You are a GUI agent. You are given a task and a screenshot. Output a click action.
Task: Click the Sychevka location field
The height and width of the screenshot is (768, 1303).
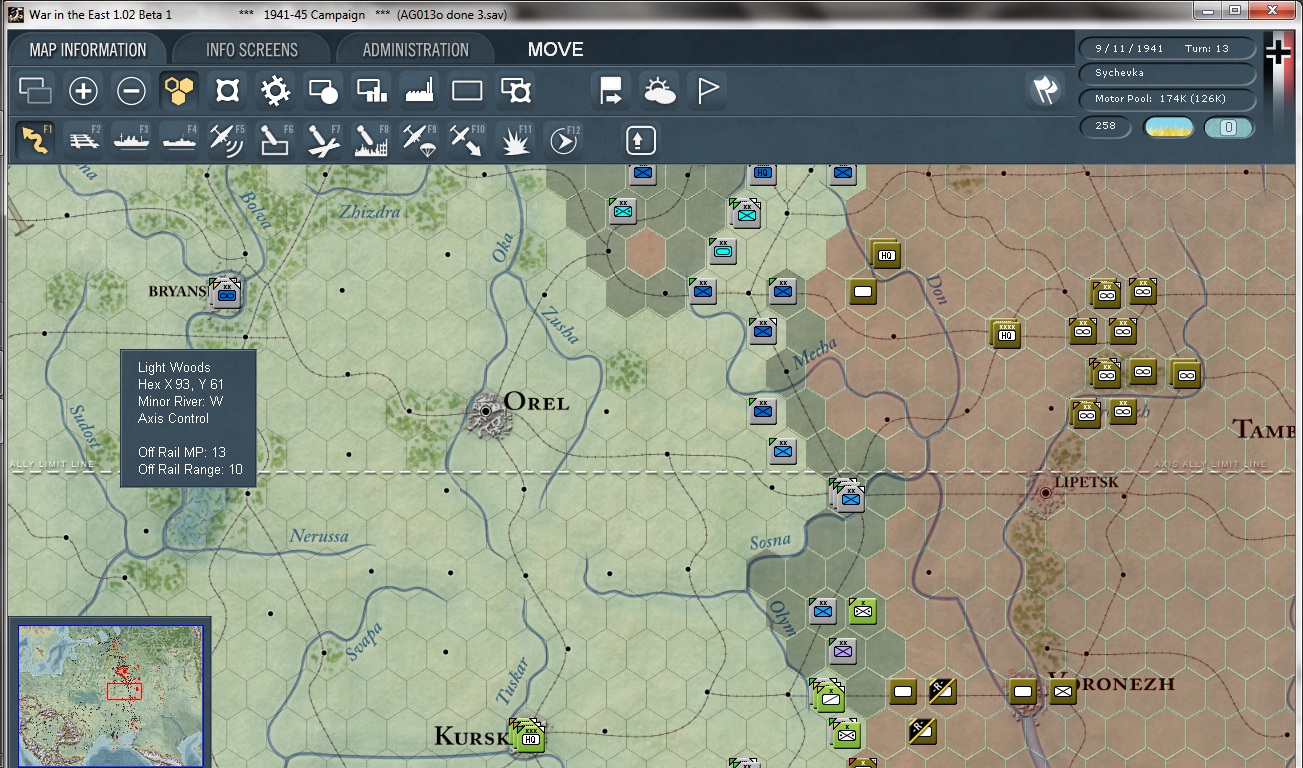pyautogui.click(x=1167, y=74)
